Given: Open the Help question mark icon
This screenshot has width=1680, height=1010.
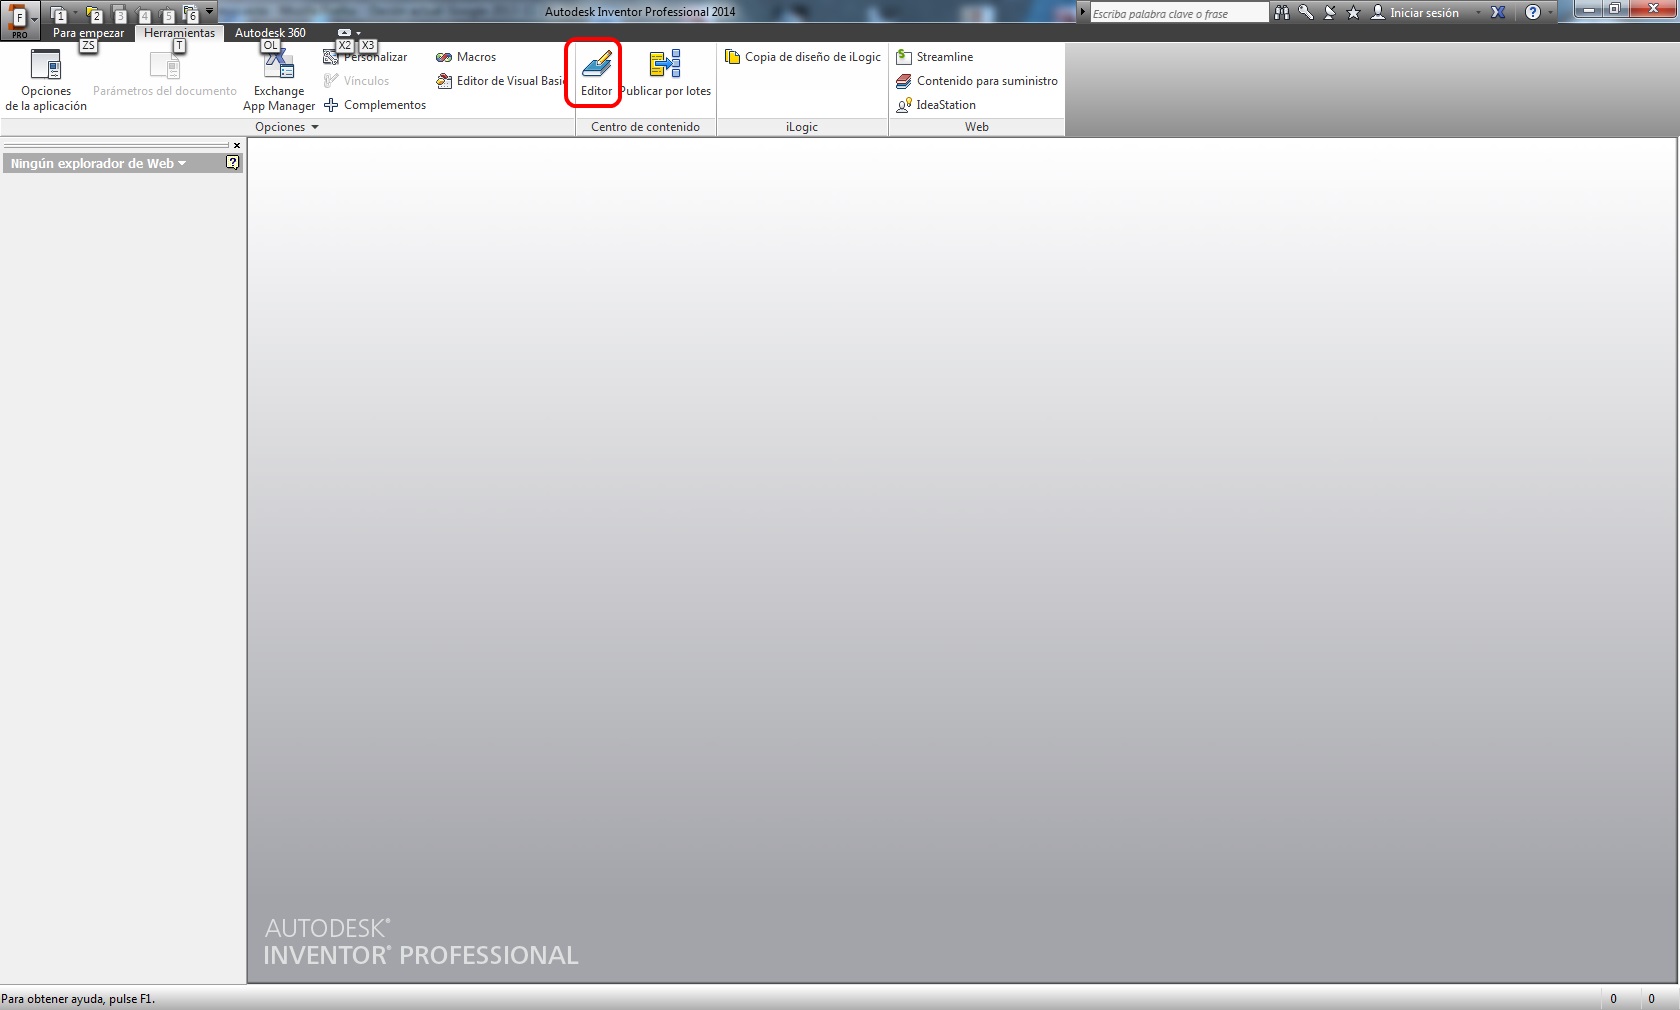Looking at the screenshot, I should [1533, 13].
